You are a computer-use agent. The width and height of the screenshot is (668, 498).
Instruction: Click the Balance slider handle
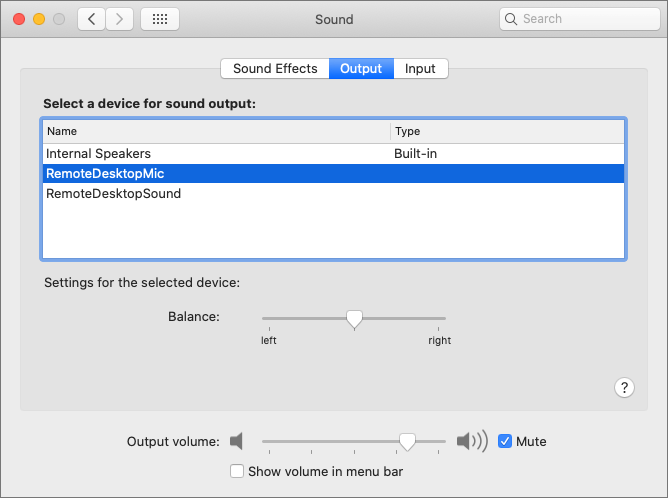tap(353, 318)
